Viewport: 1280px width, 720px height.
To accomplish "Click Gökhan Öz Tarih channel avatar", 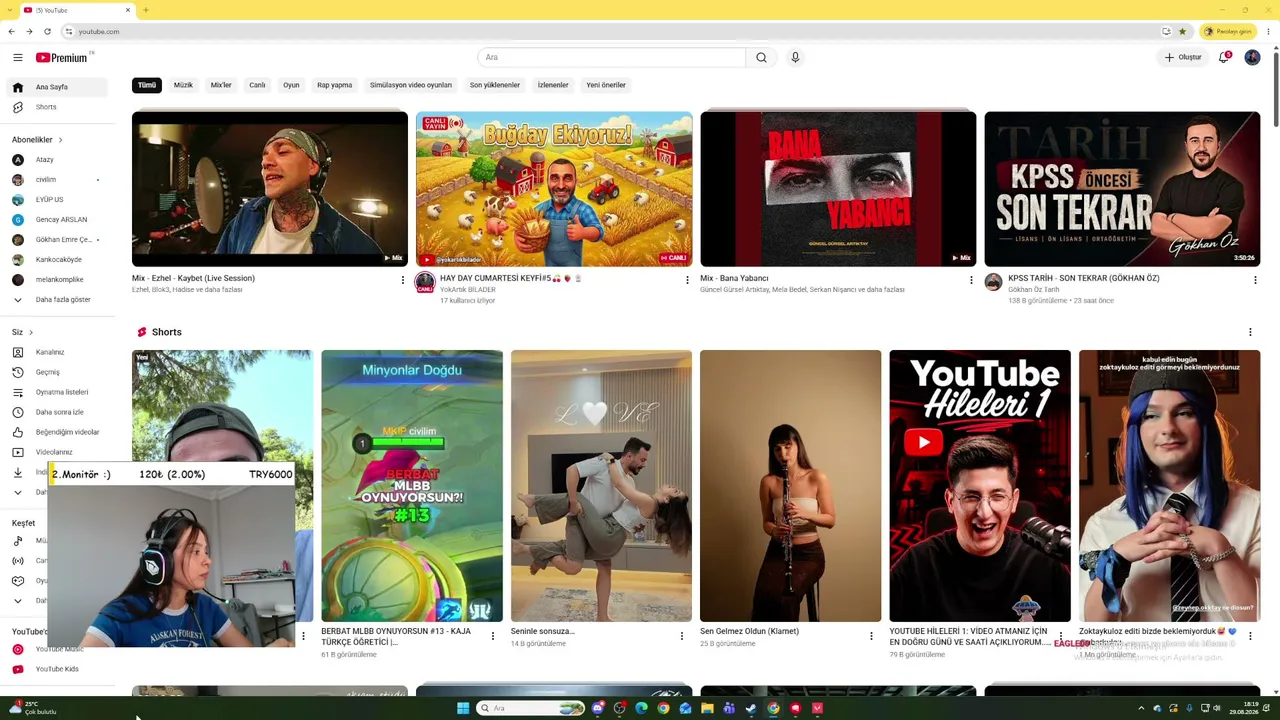I will 993,282.
